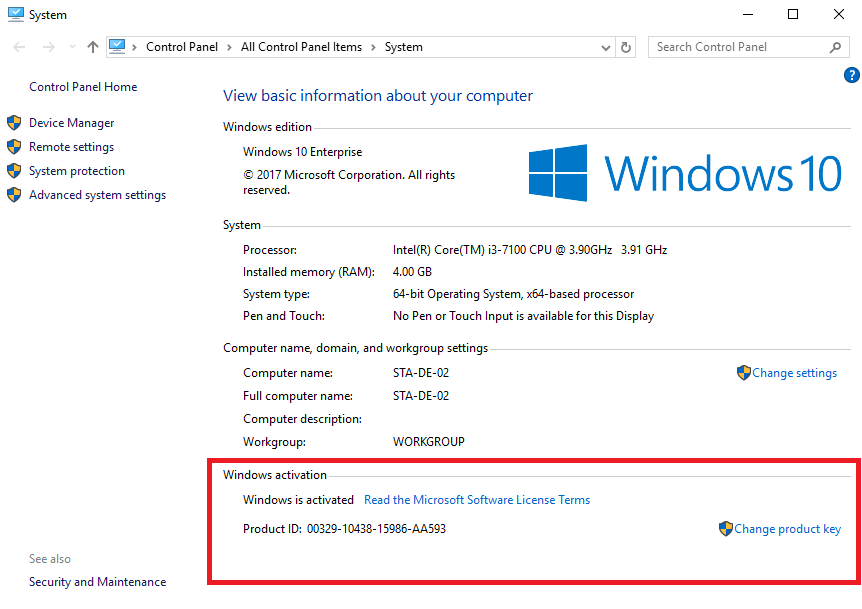Click System in the breadcrumb path

coord(403,46)
